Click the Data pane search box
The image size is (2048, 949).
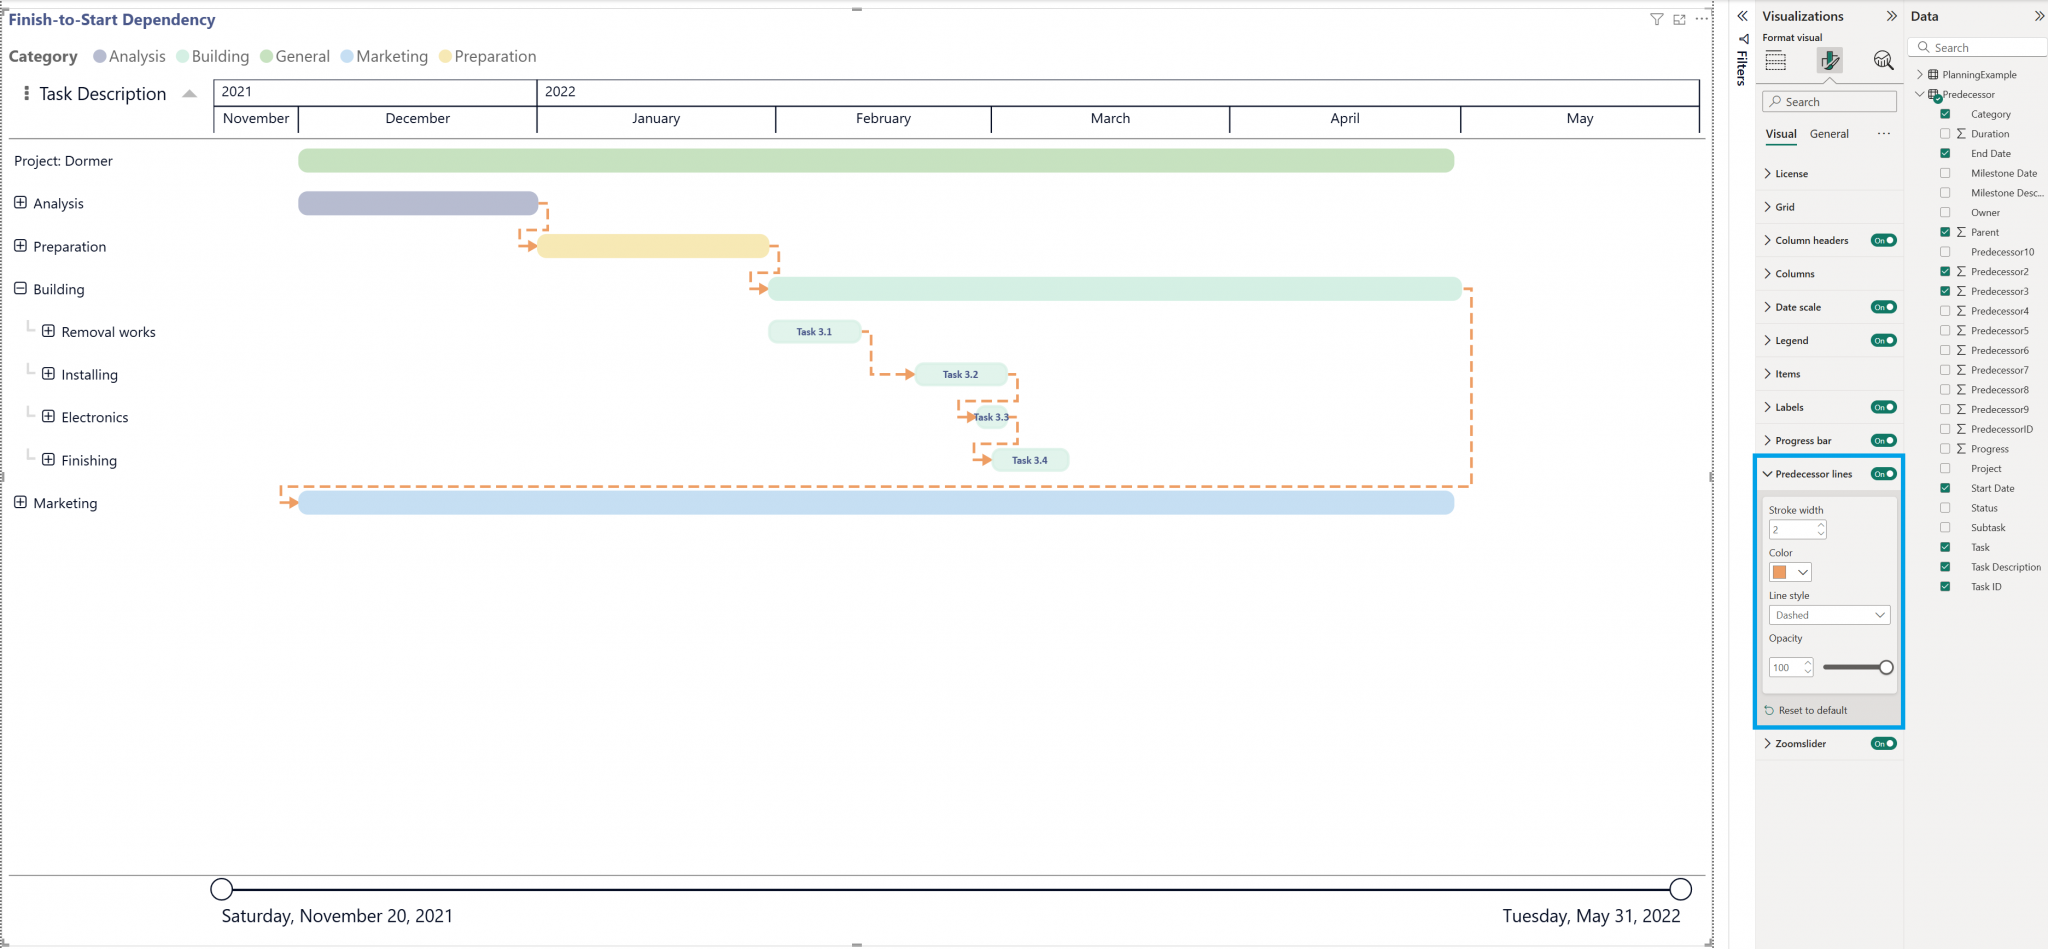point(1977,47)
